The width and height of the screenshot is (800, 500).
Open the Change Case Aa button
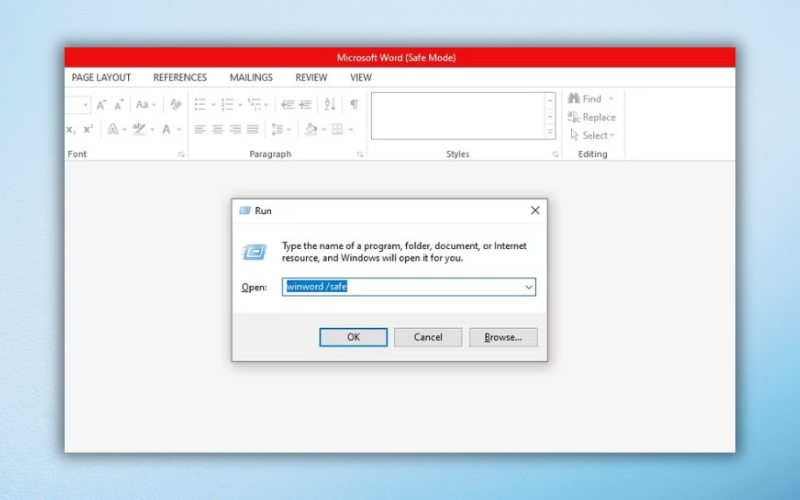[142, 105]
